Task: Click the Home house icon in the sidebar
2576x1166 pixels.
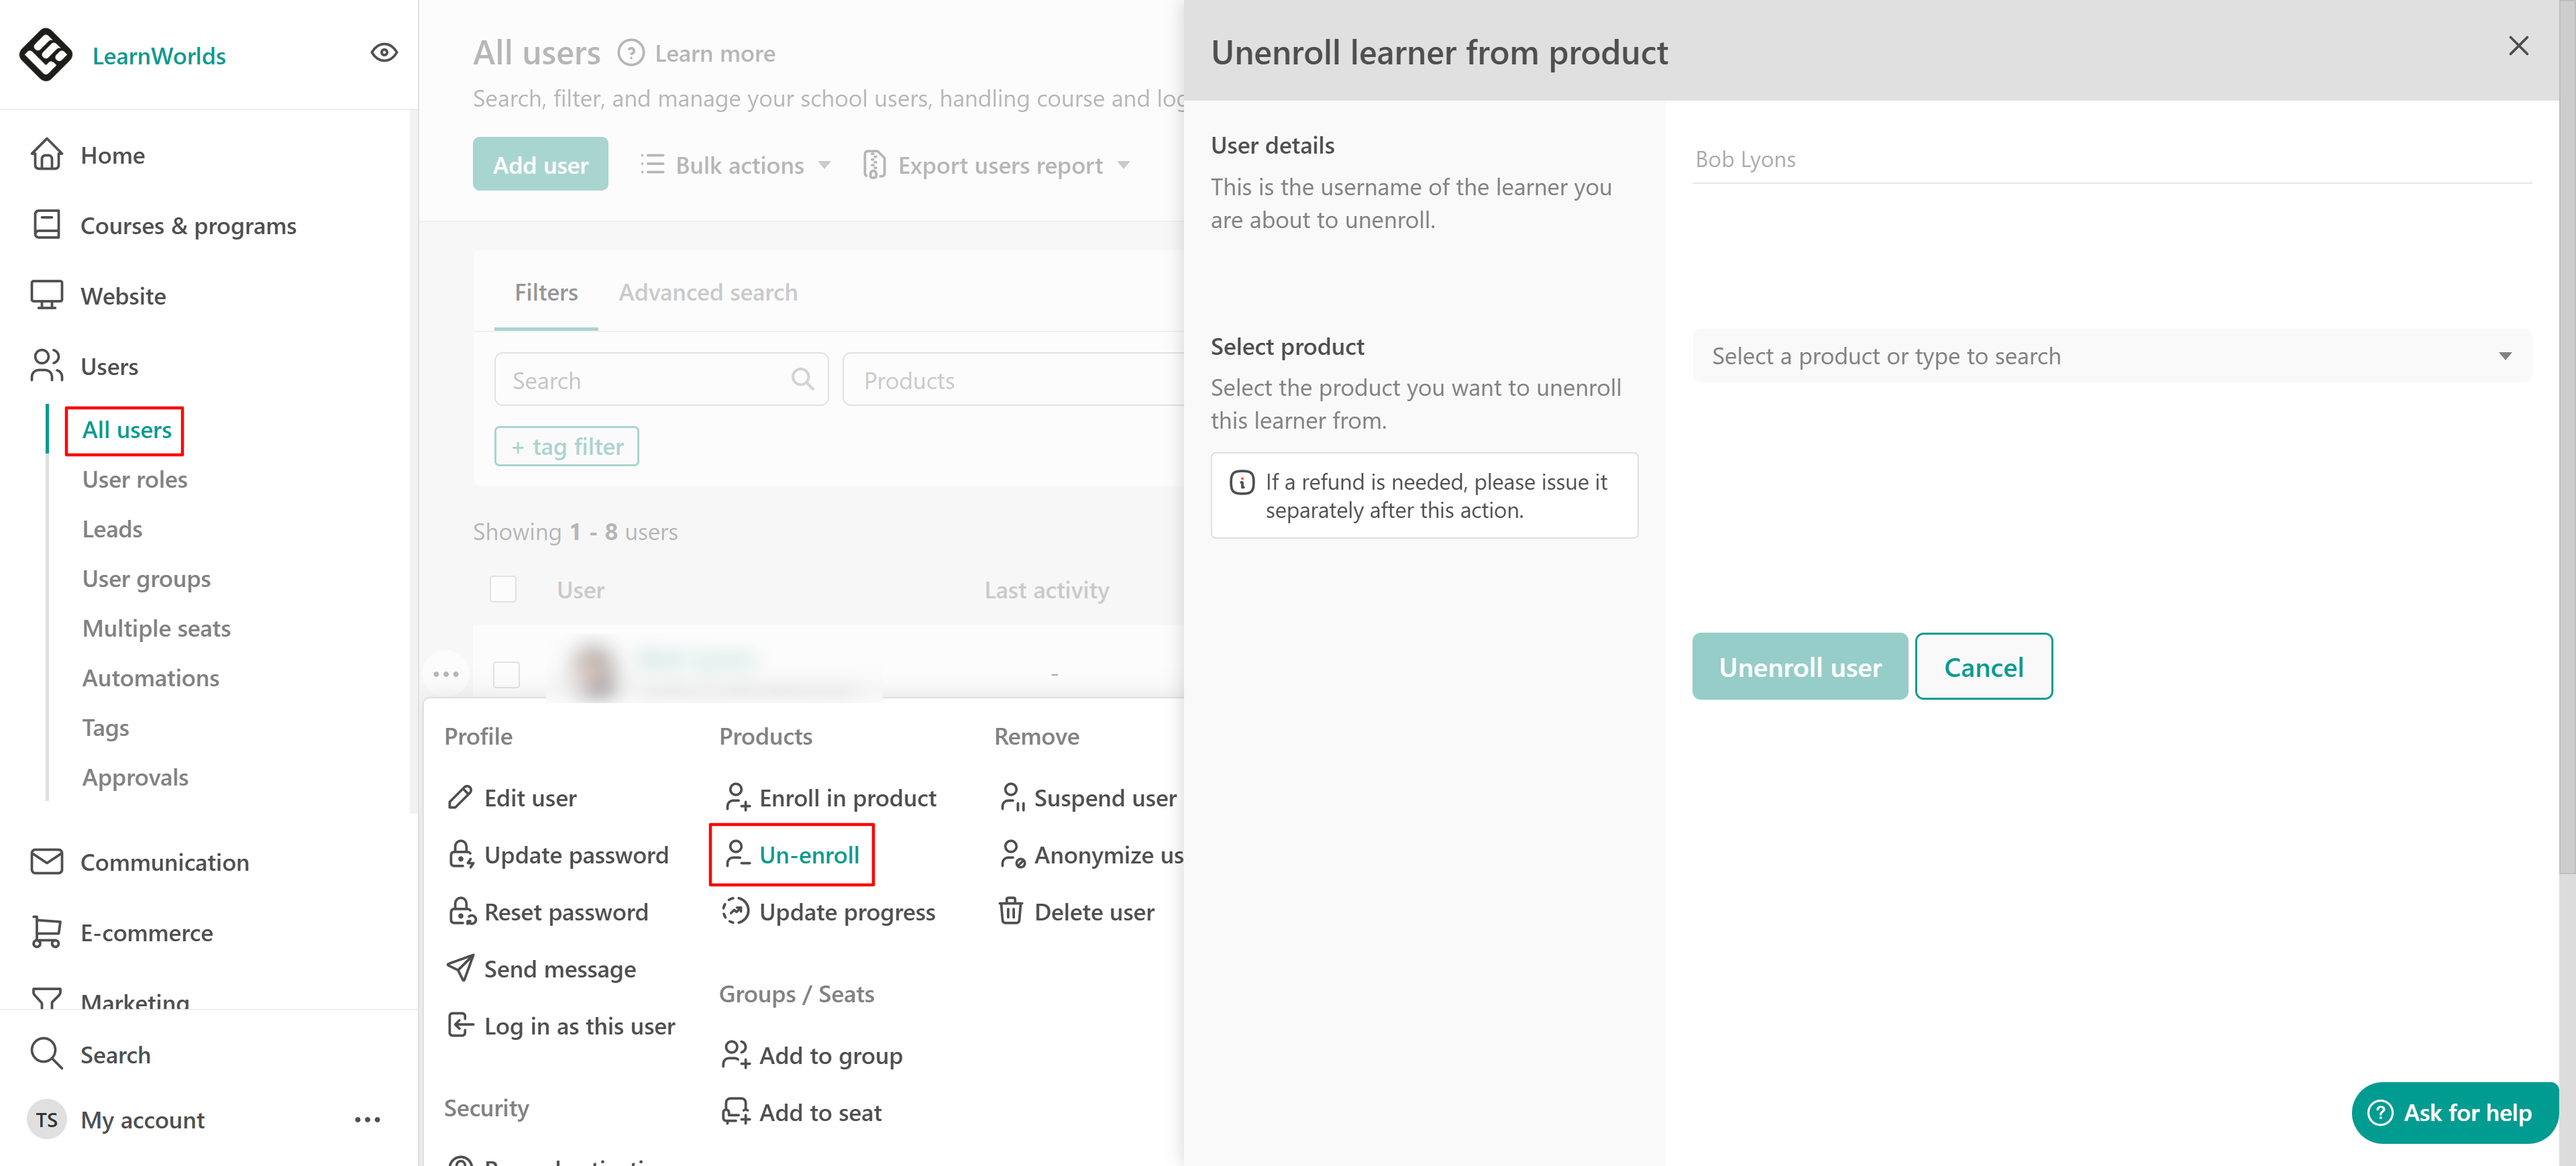Action: tap(46, 155)
